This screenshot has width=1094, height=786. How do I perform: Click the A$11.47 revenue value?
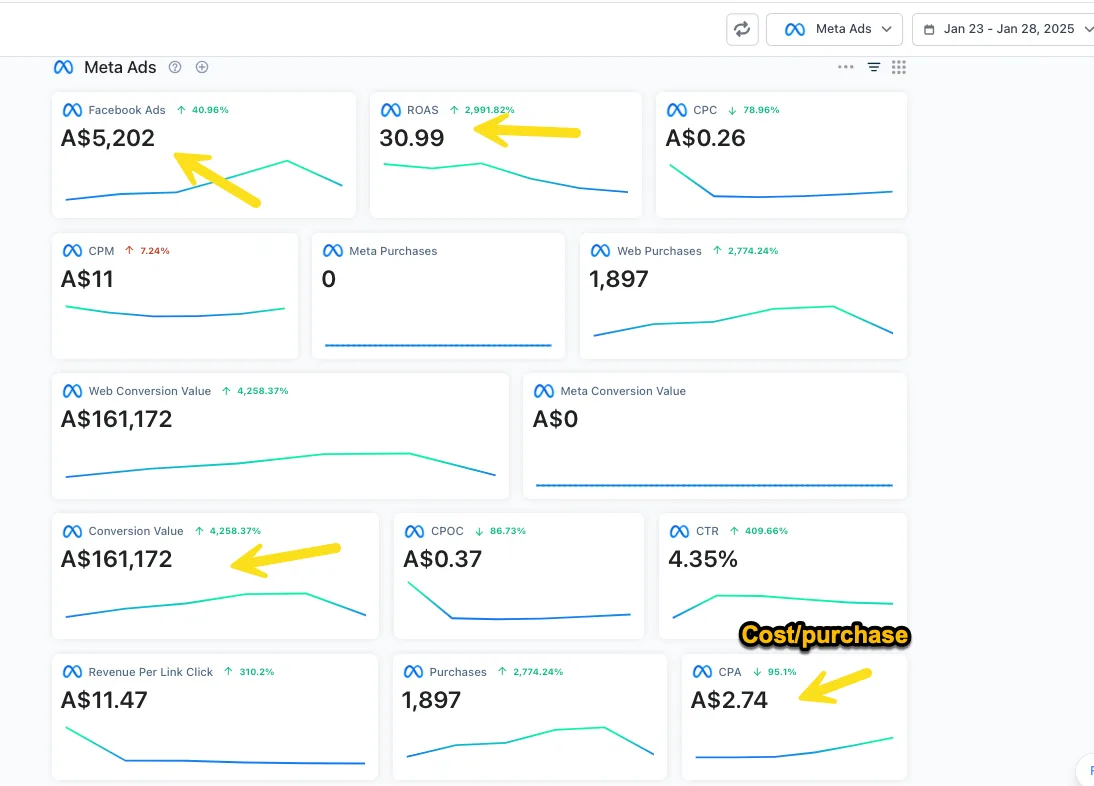point(104,700)
